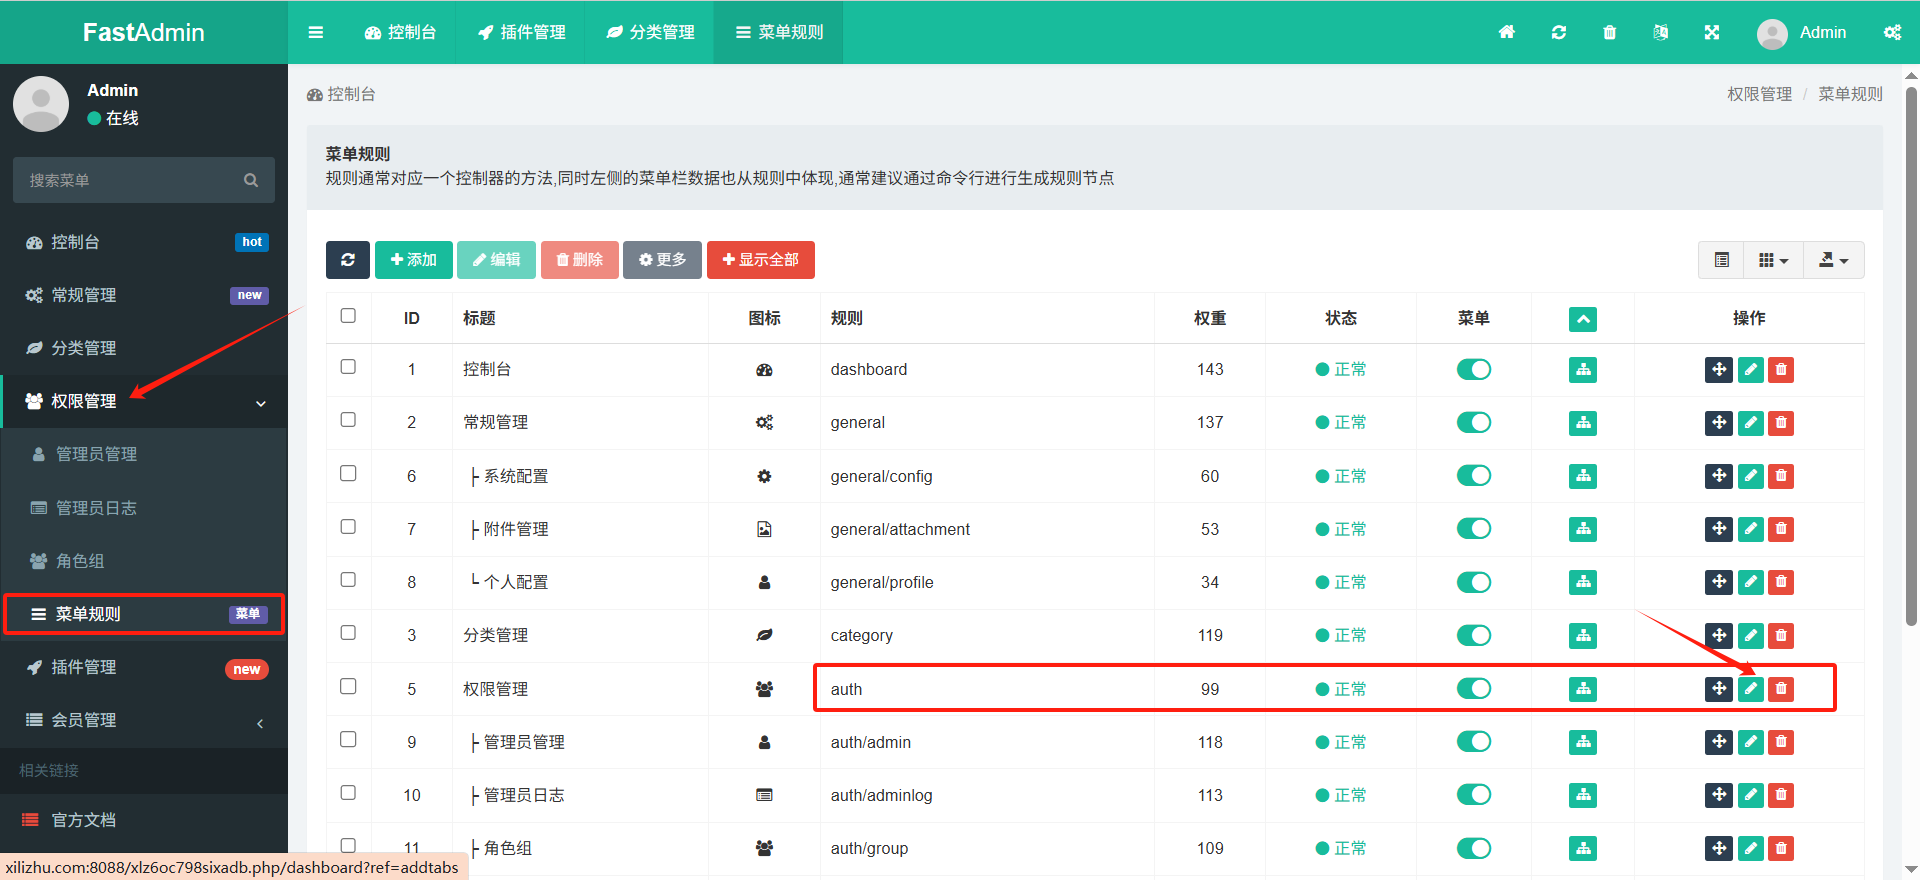Click the 删除 toolbar button
Viewport: 1920px width, 880px height.
[580, 260]
